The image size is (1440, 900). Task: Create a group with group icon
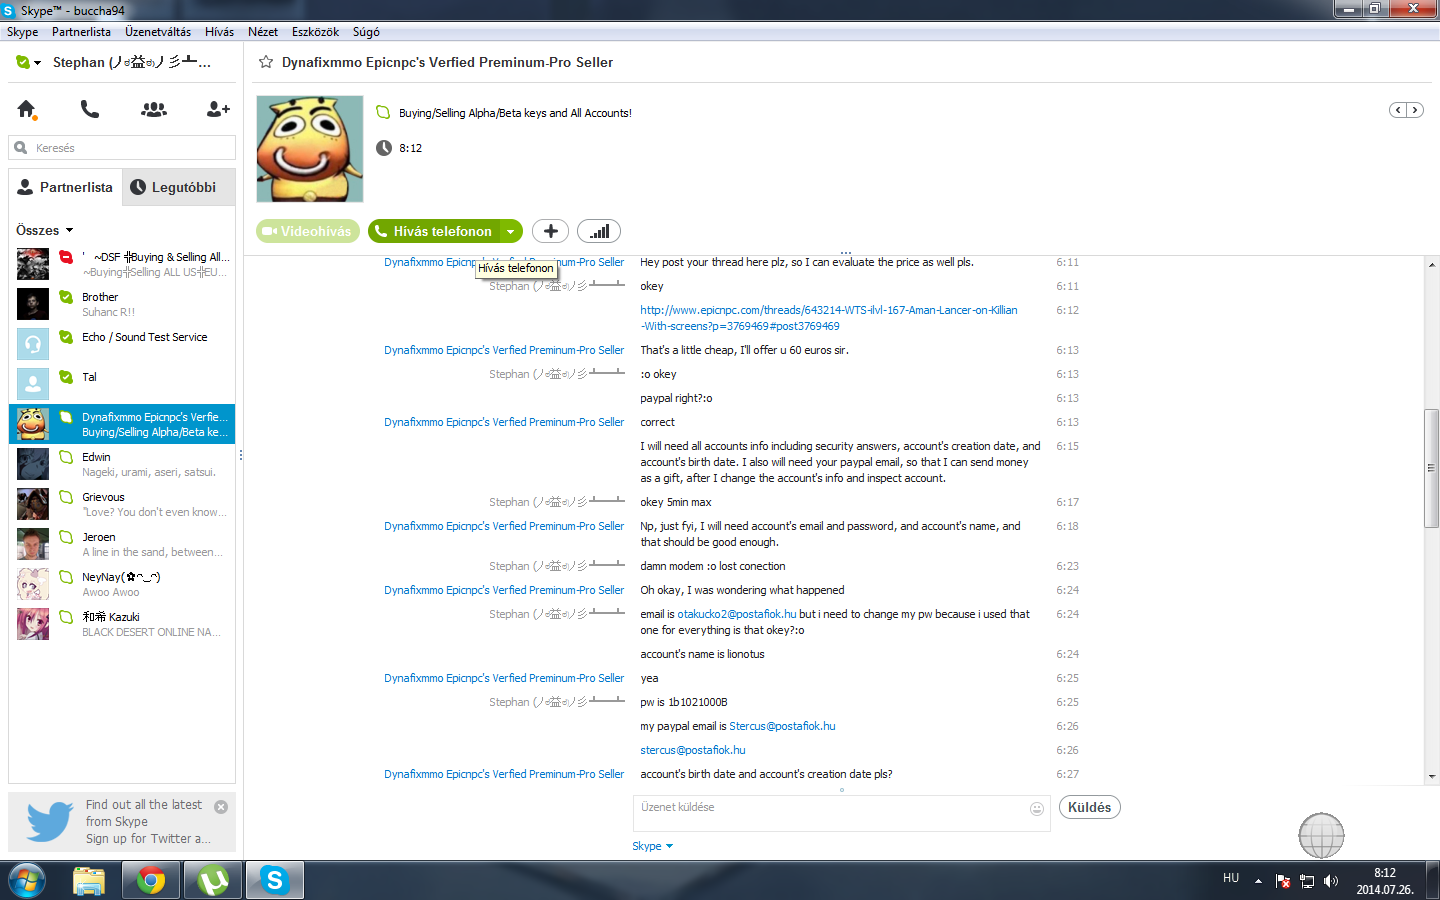pos(154,109)
